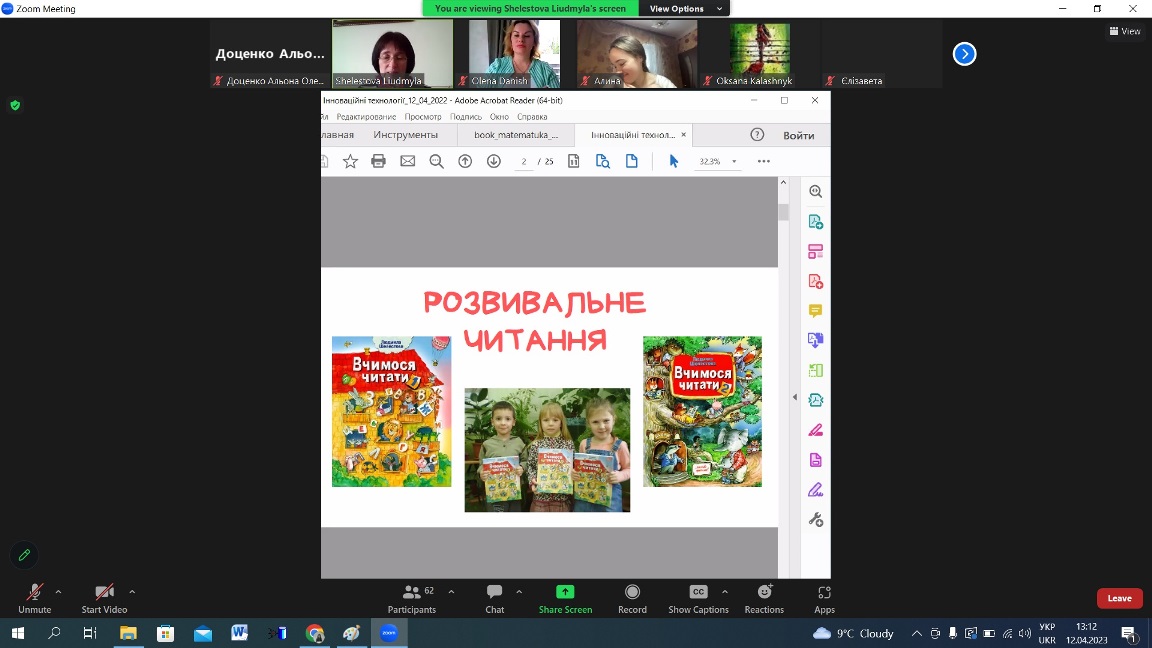Show next participants with blue arrow
Image resolution: width=1152 pixels, height=648 pixels.
[964, 54]
